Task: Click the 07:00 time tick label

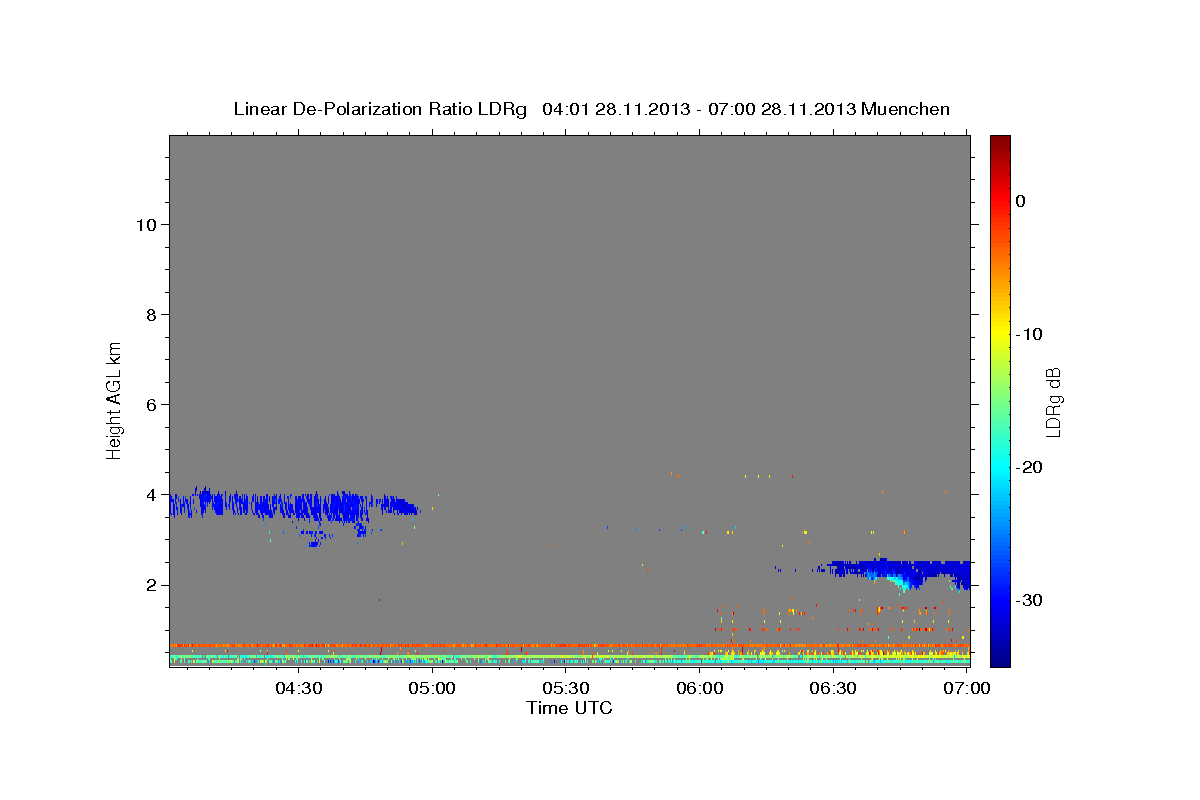Action: pos(968,688)
